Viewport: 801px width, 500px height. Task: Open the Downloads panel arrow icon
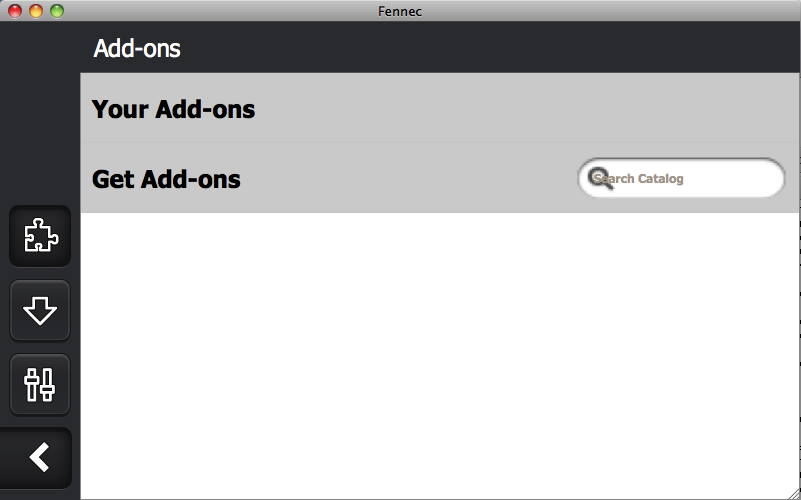40,310
